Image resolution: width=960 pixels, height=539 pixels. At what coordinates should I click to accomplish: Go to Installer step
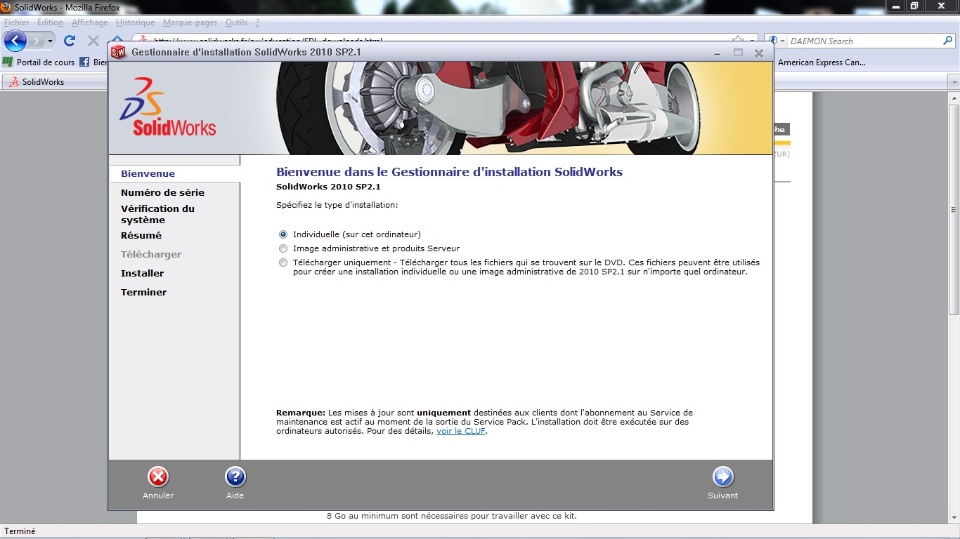pyautogui.click(x=142, y=273)
